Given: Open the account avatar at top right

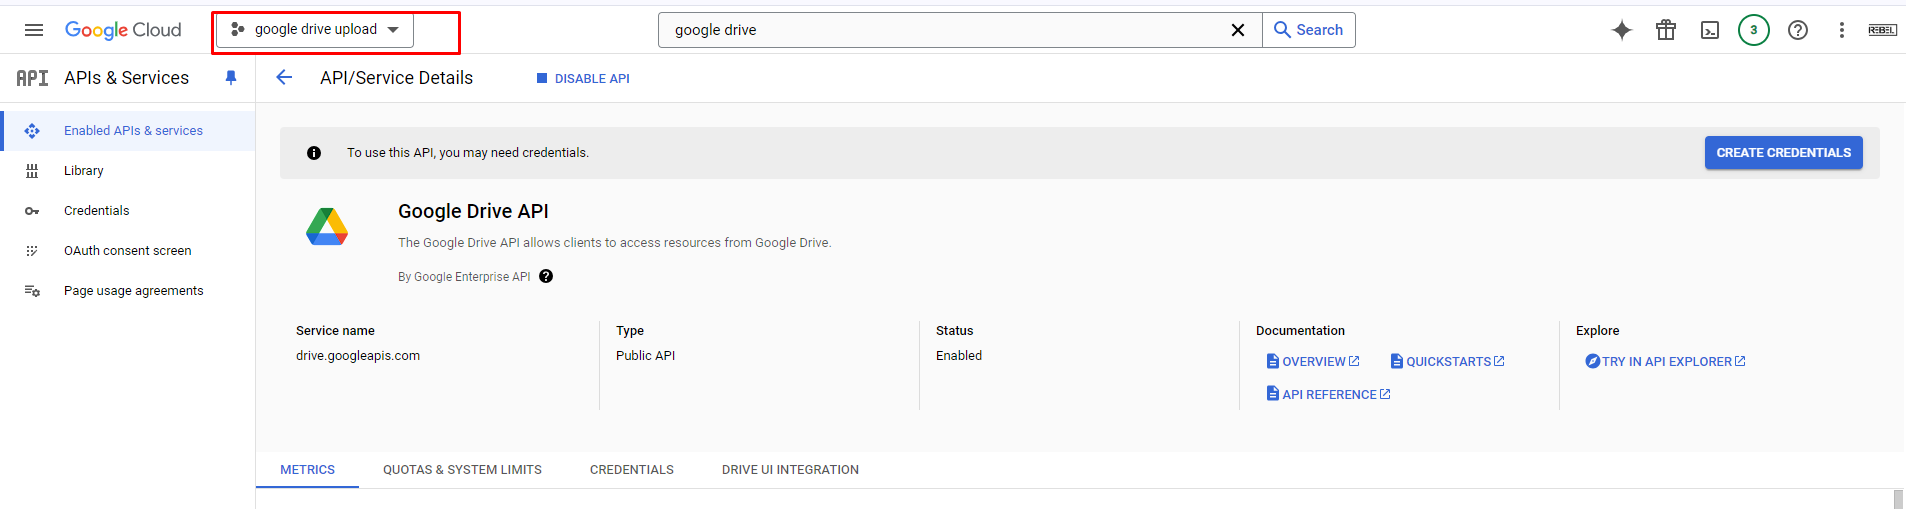Looking at the screenshot, I should [x=1882, y=30].
